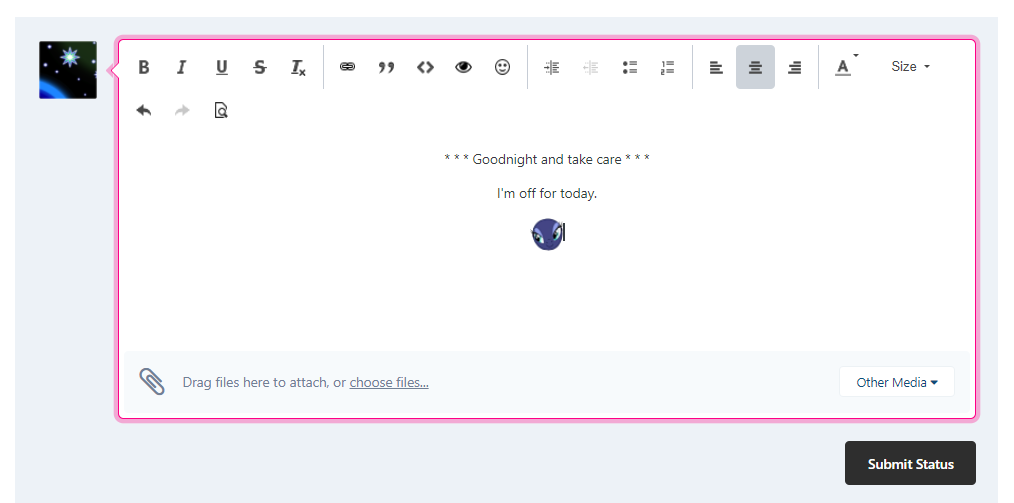Align text to the left
The image size is (1014, 503).
coord(716,67)
